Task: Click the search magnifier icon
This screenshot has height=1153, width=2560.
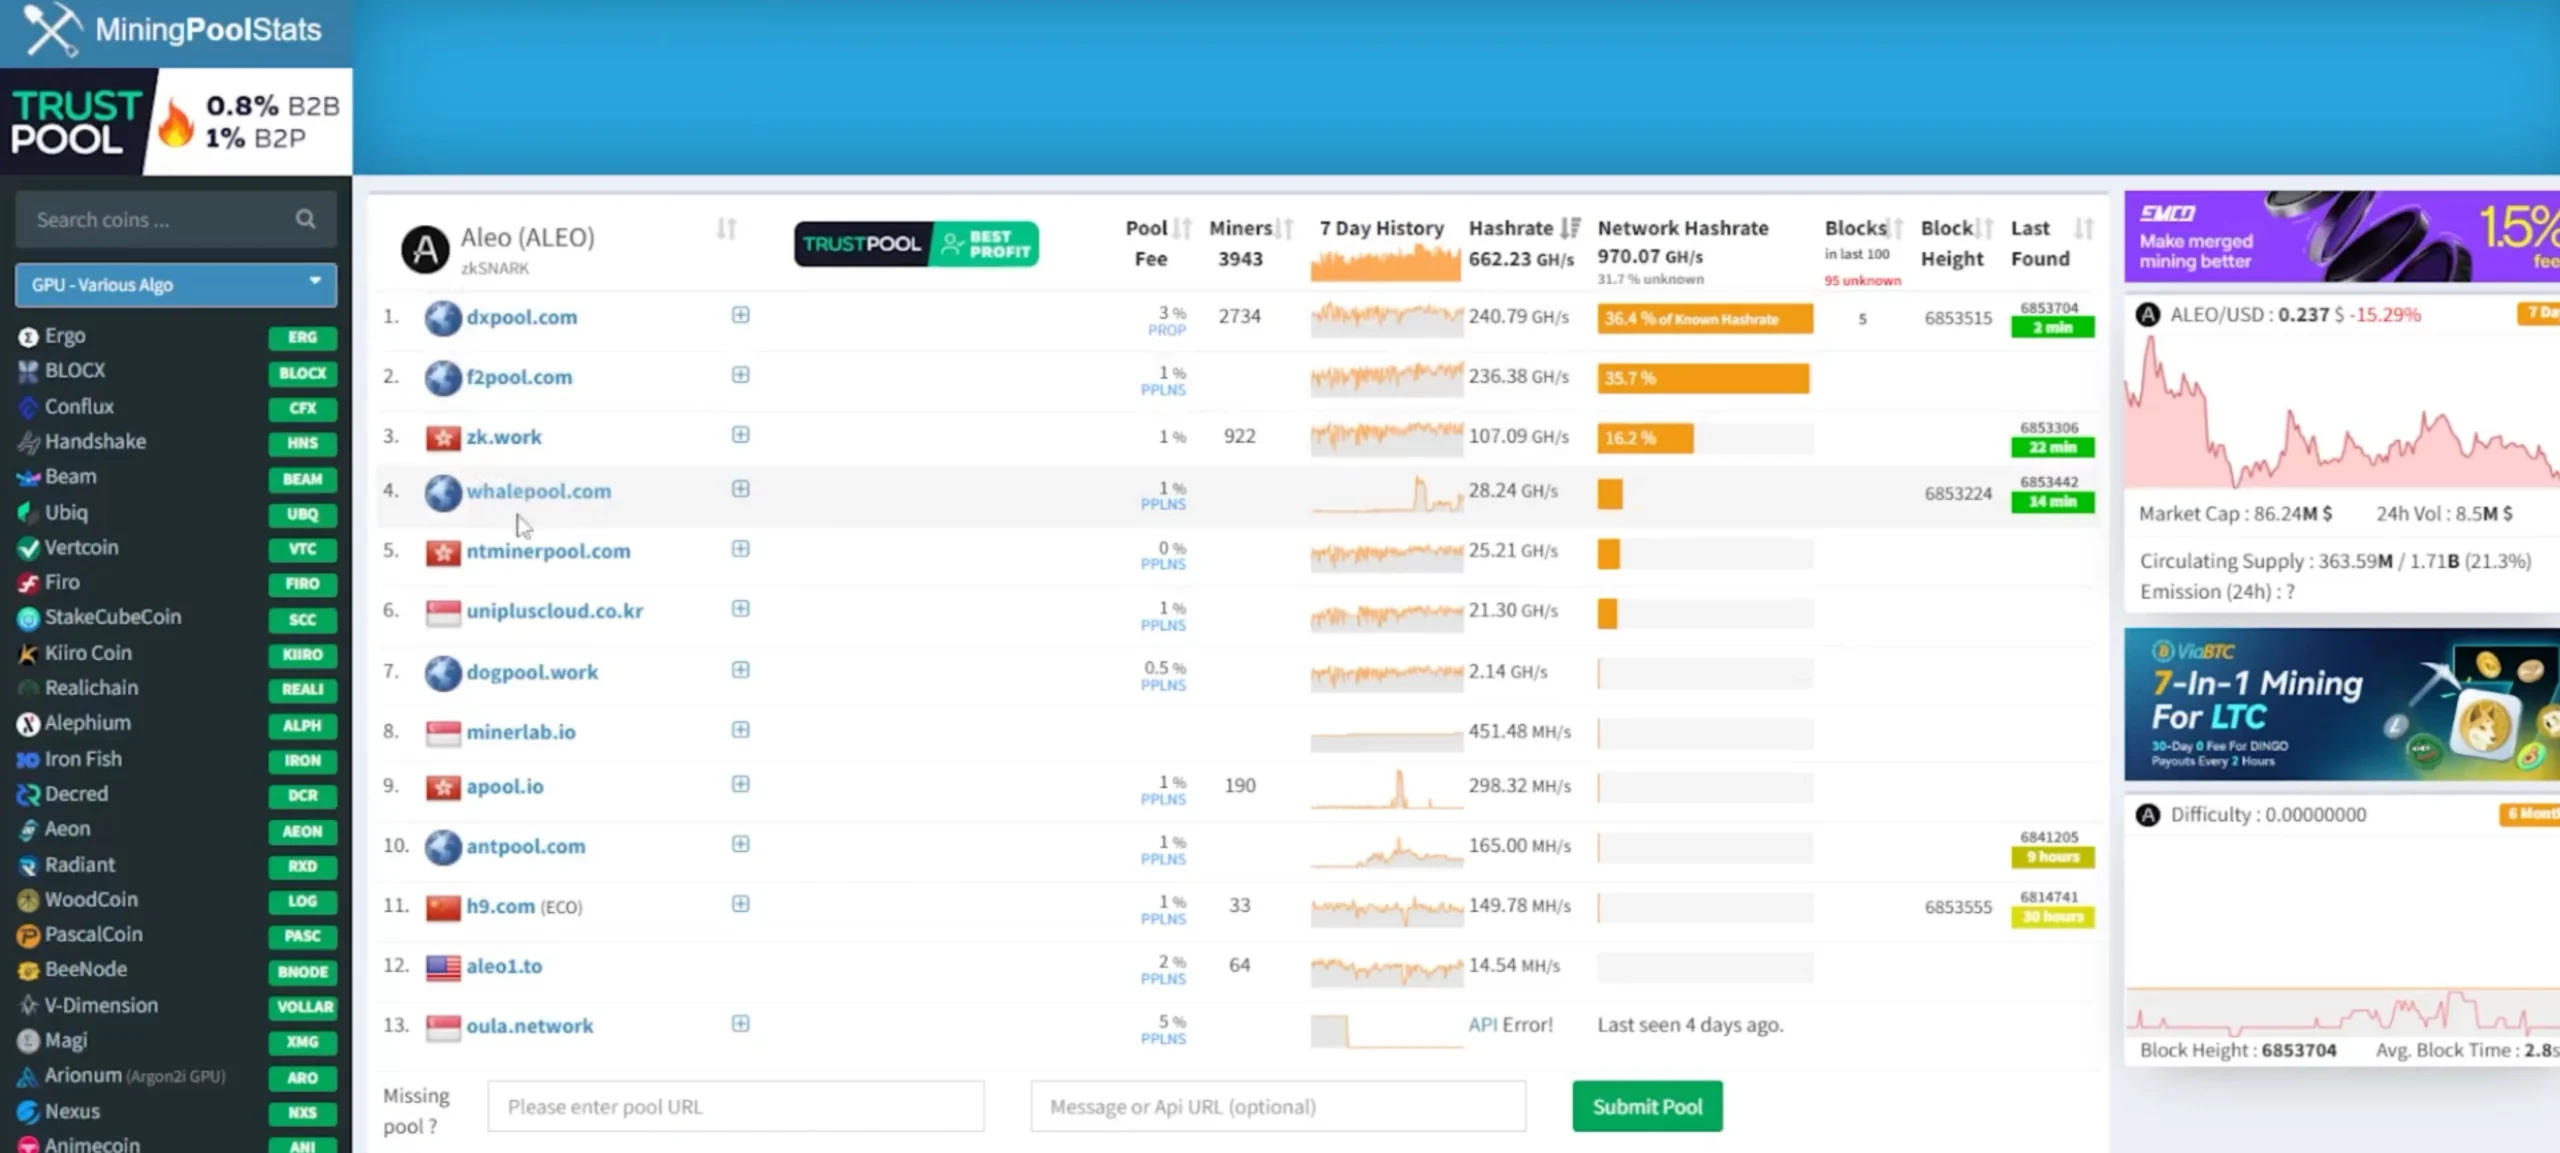Action: [x=306, y=219]
